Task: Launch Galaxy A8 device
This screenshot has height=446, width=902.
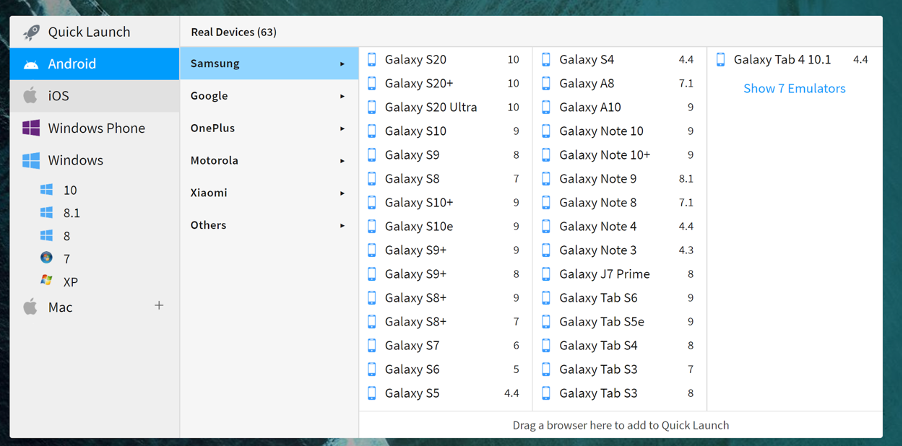Action: (618, 83)
